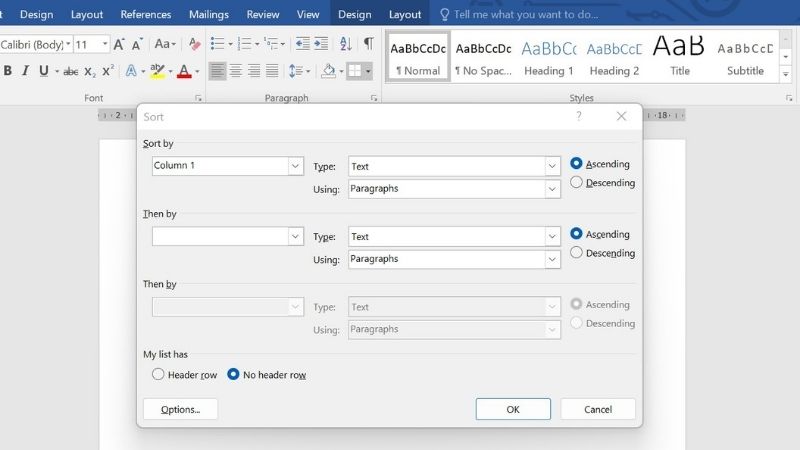This screenshot has height=450, width=800.
Task: Open the Mailings tab
Action: [x=209, y=14]
